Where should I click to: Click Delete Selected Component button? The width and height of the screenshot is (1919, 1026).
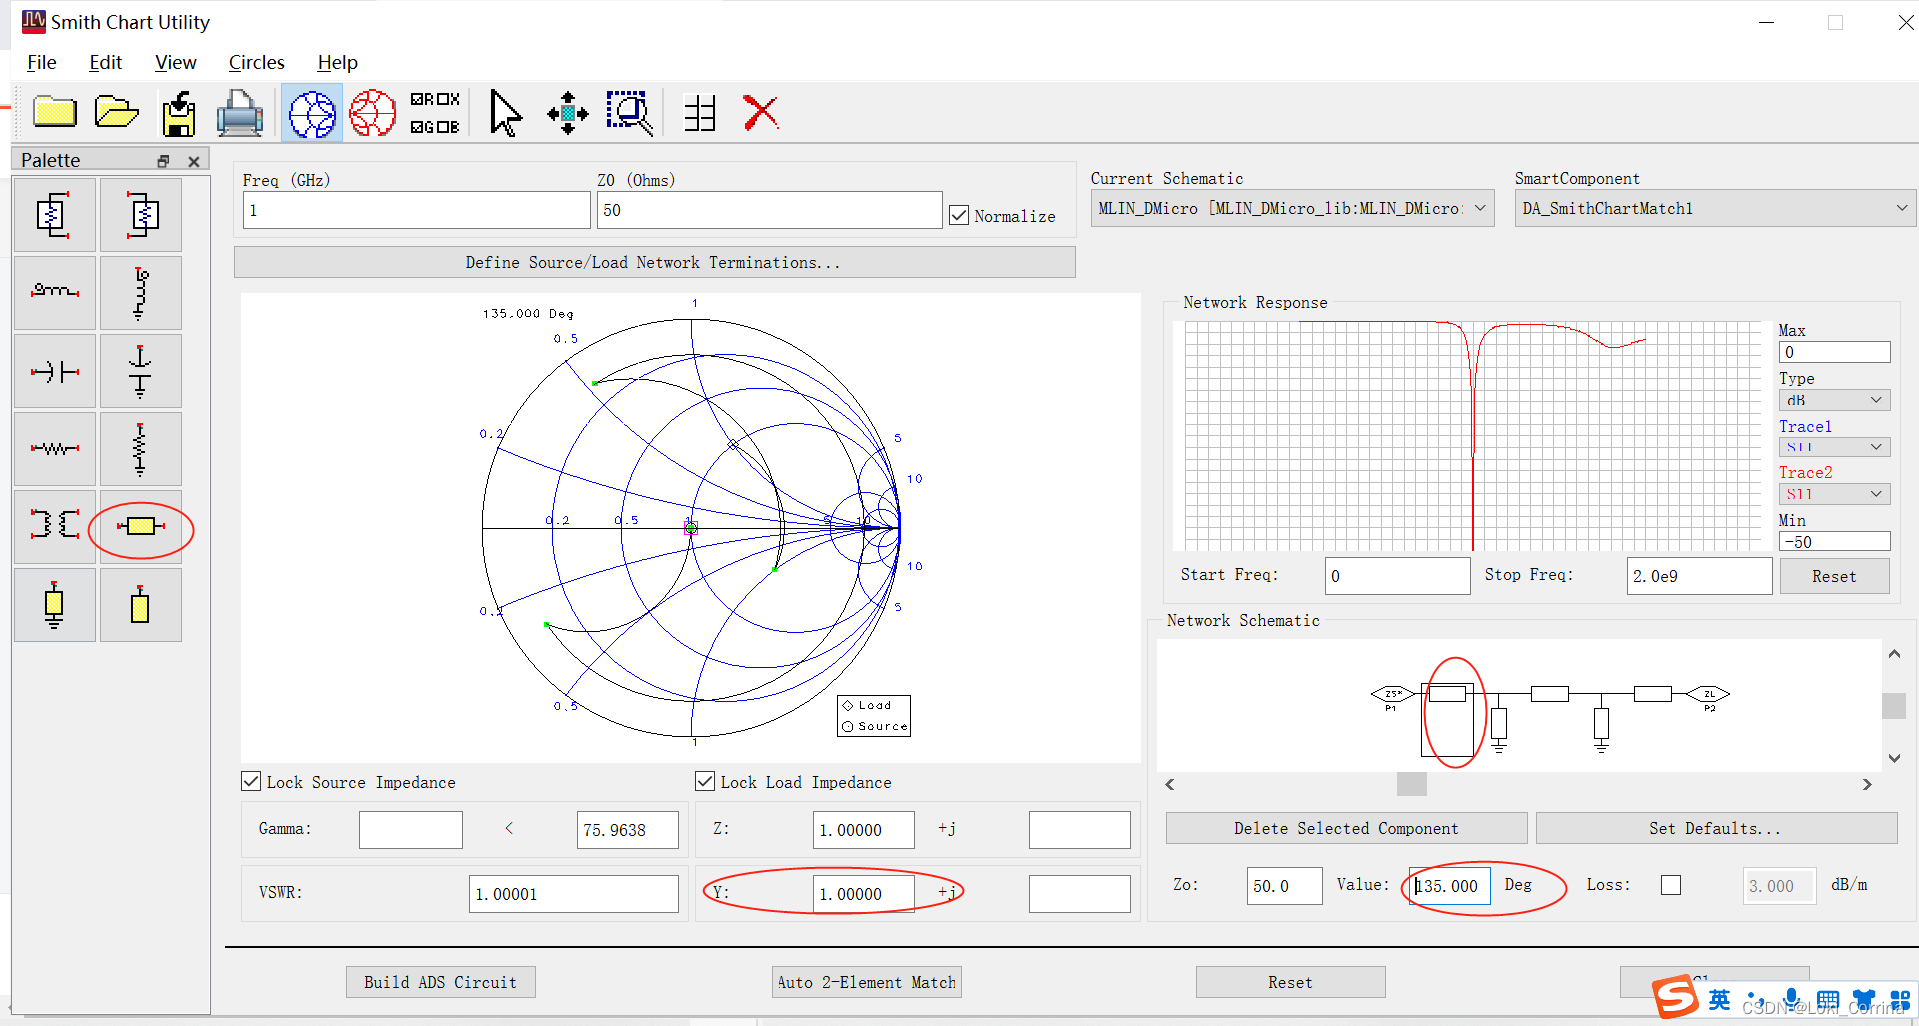coord(1346,828)
